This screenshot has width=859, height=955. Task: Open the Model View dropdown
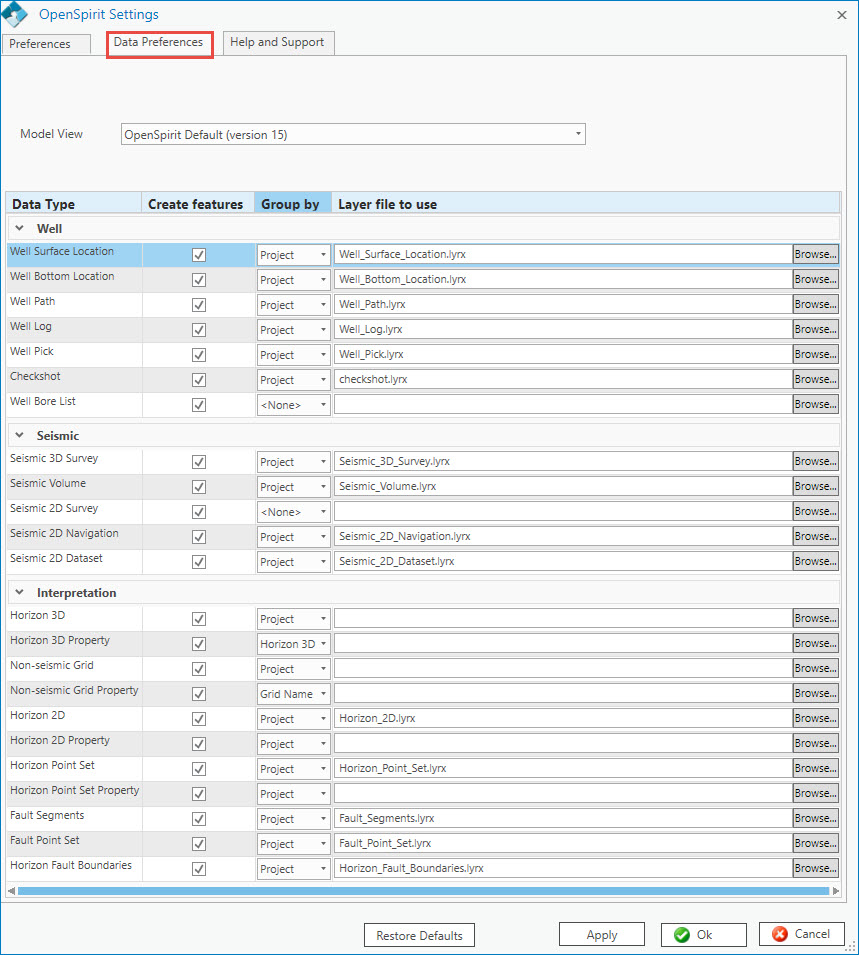(x=353, y=135)
